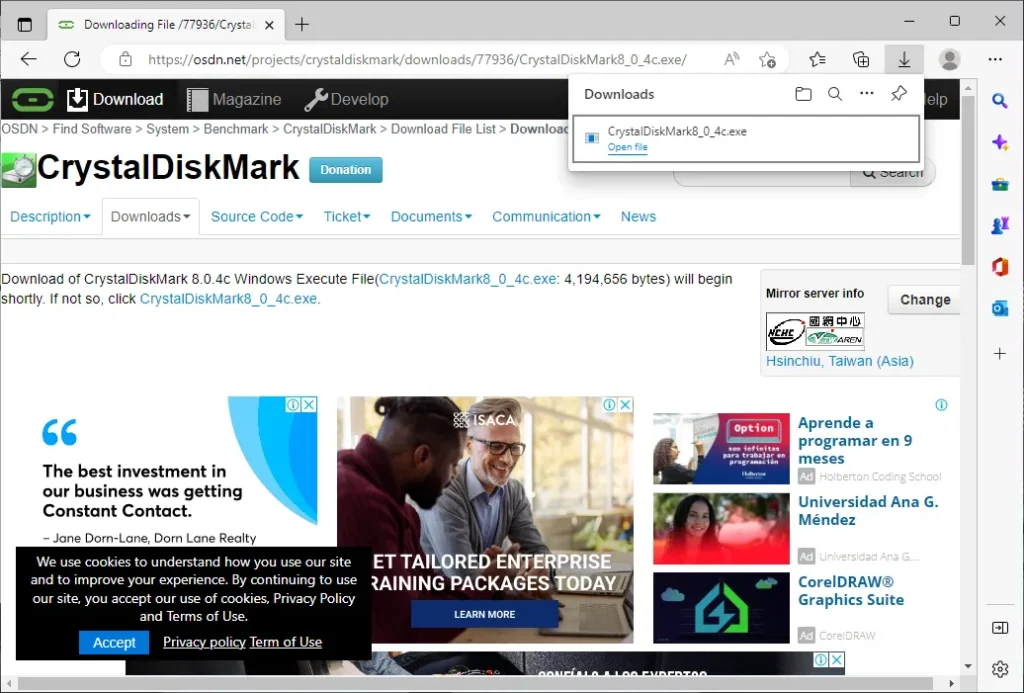Click the Hsinchiu, Taiwan (Asia) link
The height and width of the screenshot is (693, 1024).
(x=839, y=361)
